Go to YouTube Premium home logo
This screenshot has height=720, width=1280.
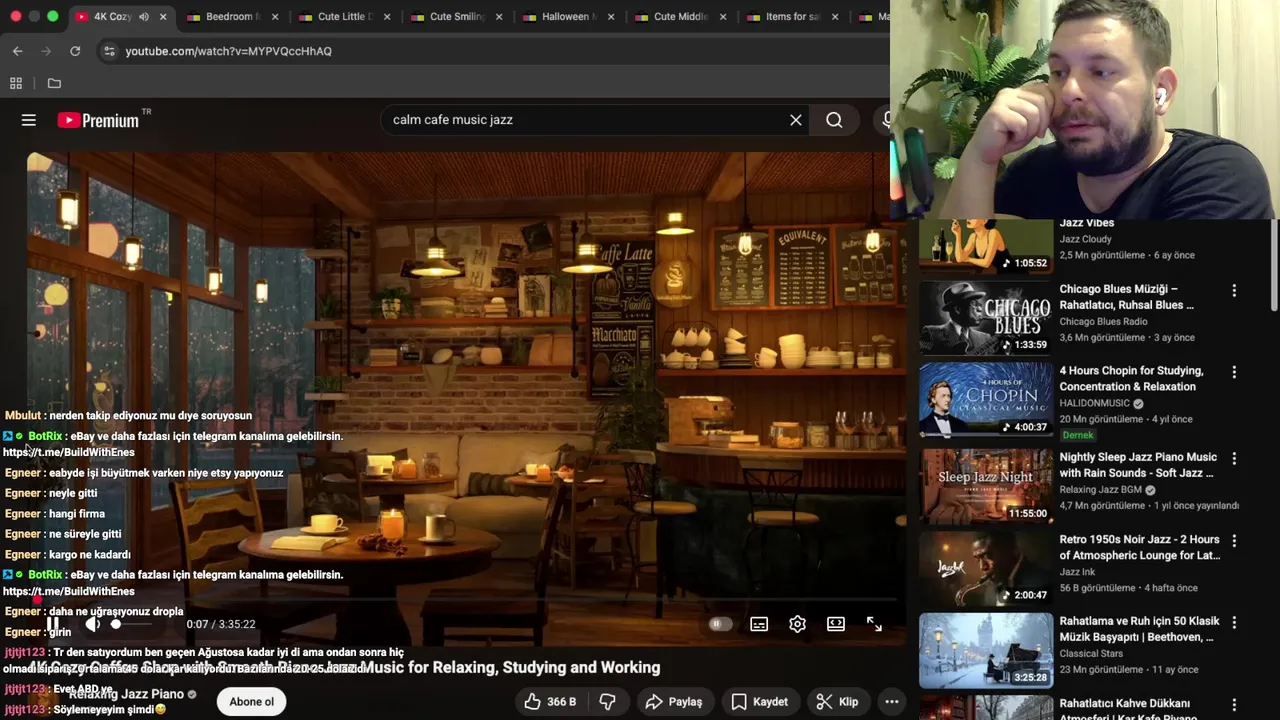tap(98, 120)
